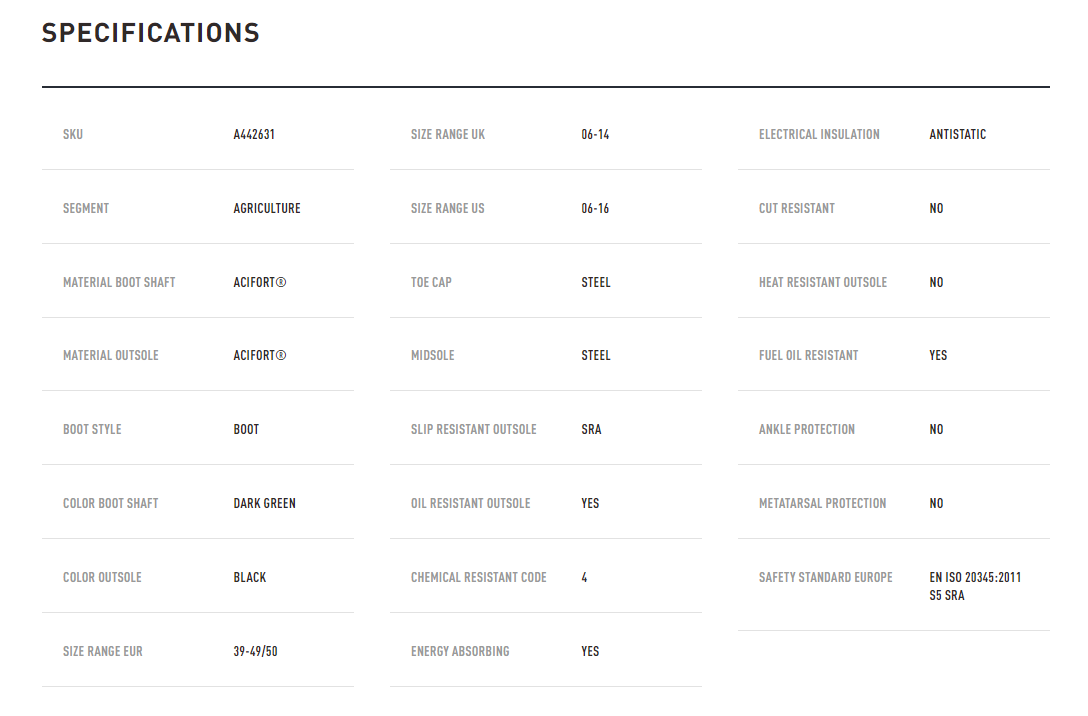
Task: Click the MATERIAL BOOT SHAFT label
Action: [119, 282]
